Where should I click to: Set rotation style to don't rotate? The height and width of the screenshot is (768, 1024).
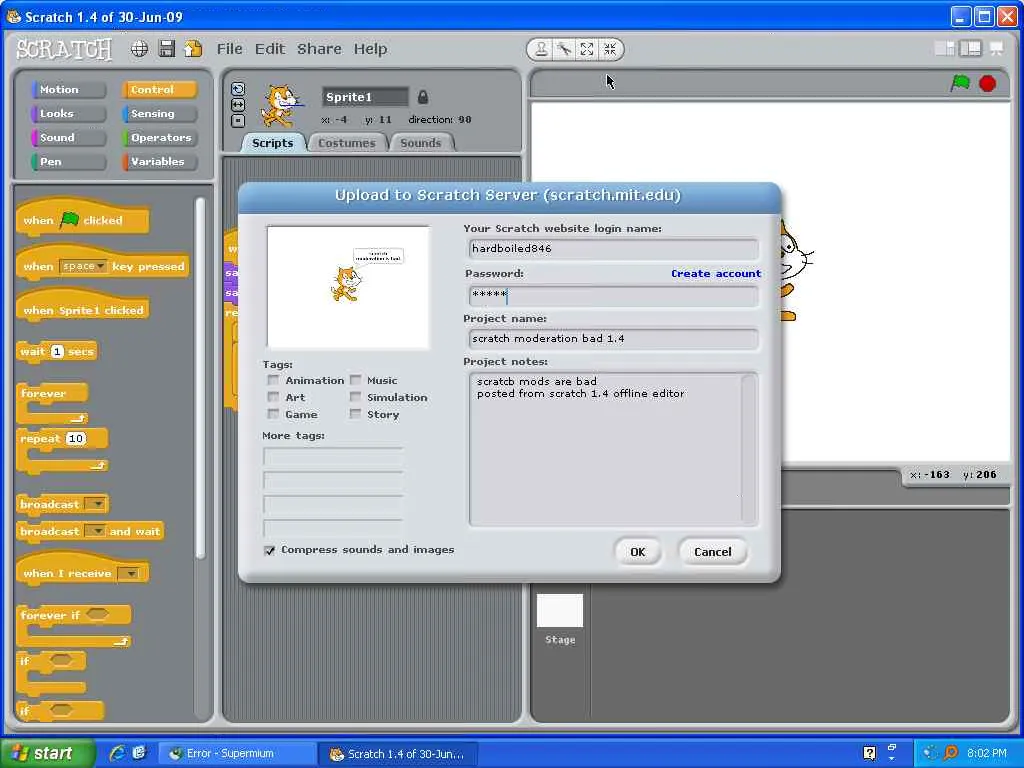click(238, 120)
